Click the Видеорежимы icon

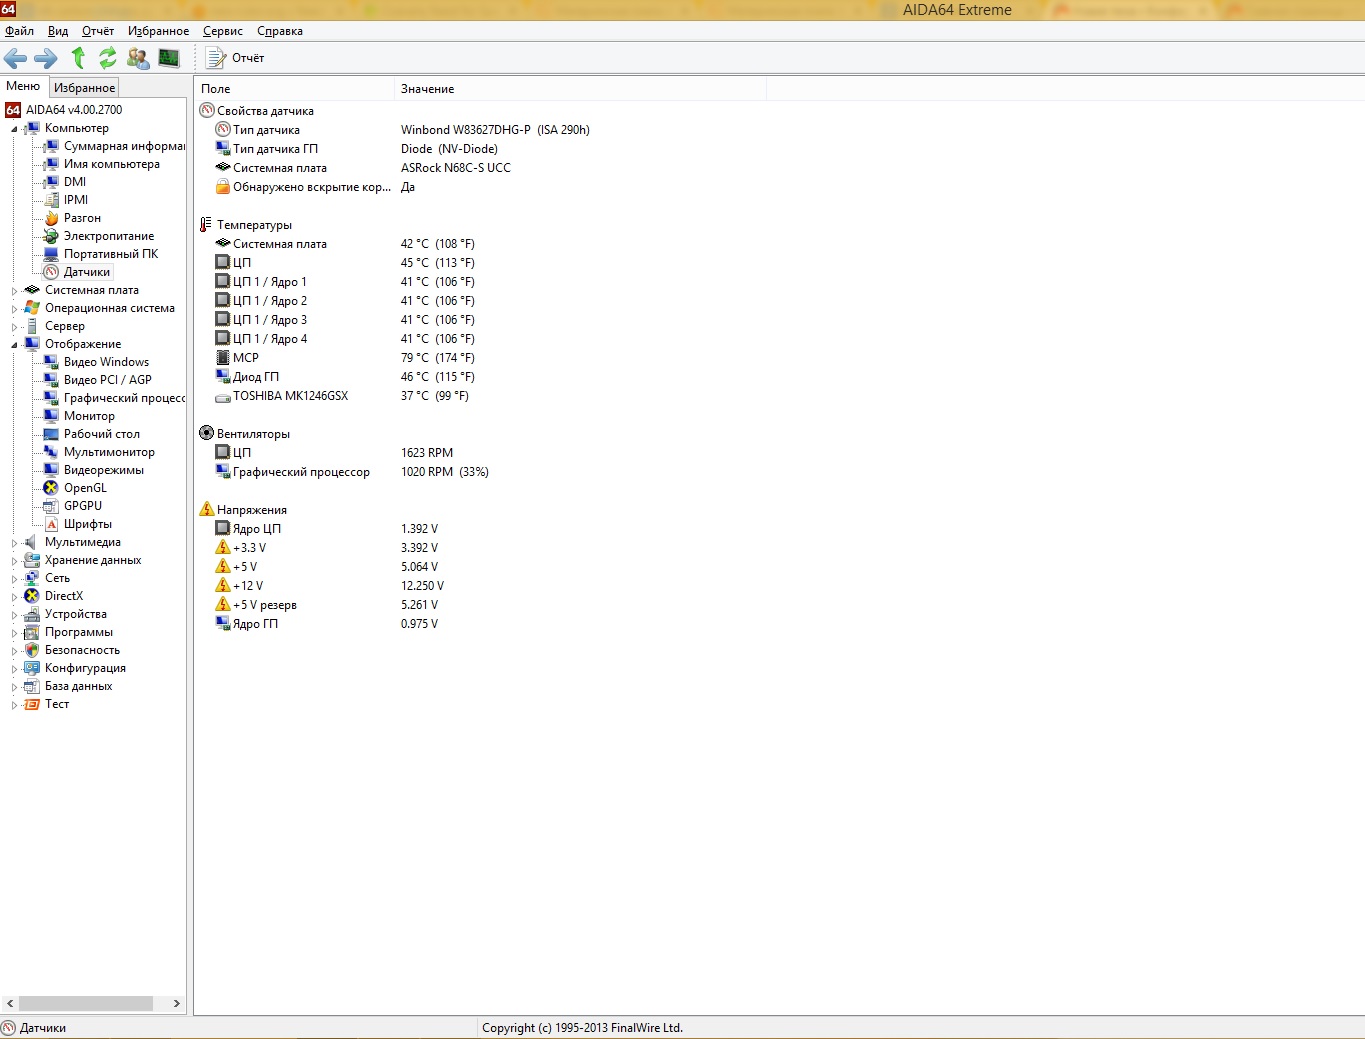(x=51, y=470)
